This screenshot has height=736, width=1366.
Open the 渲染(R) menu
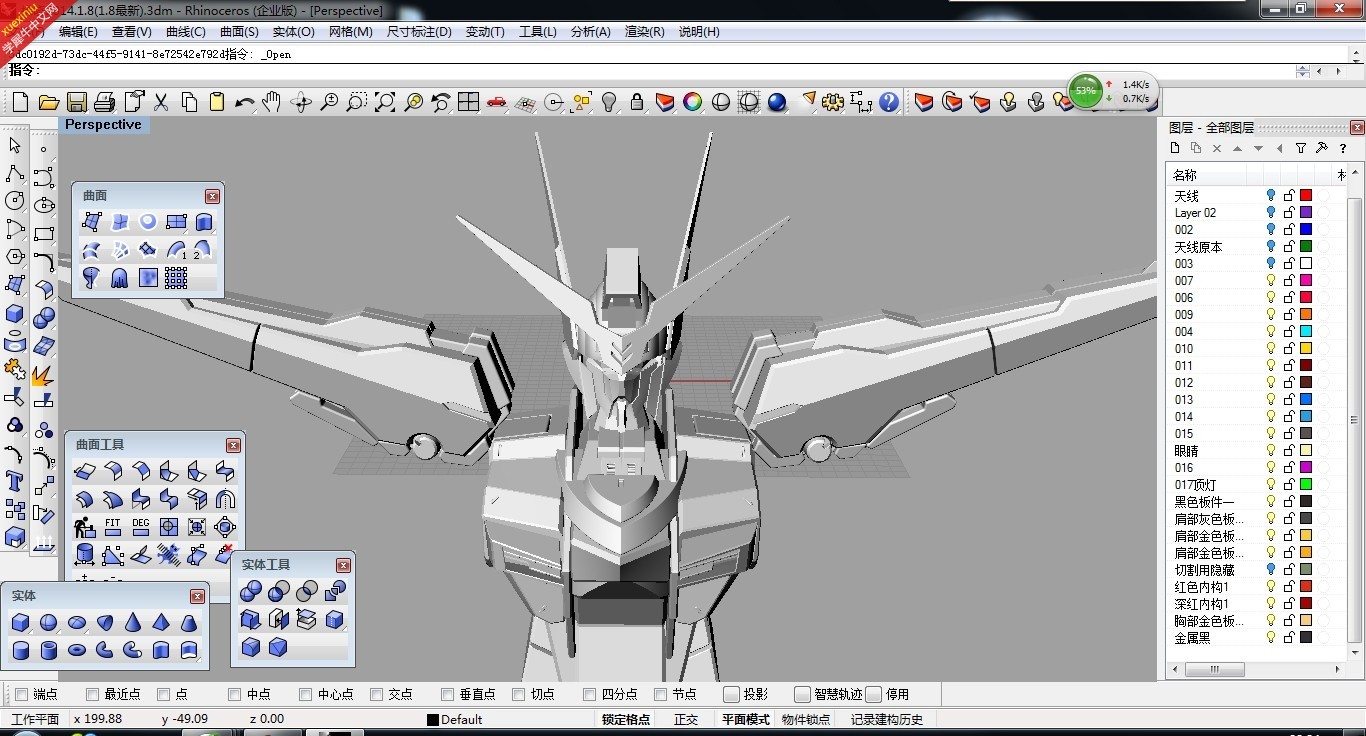644,31
